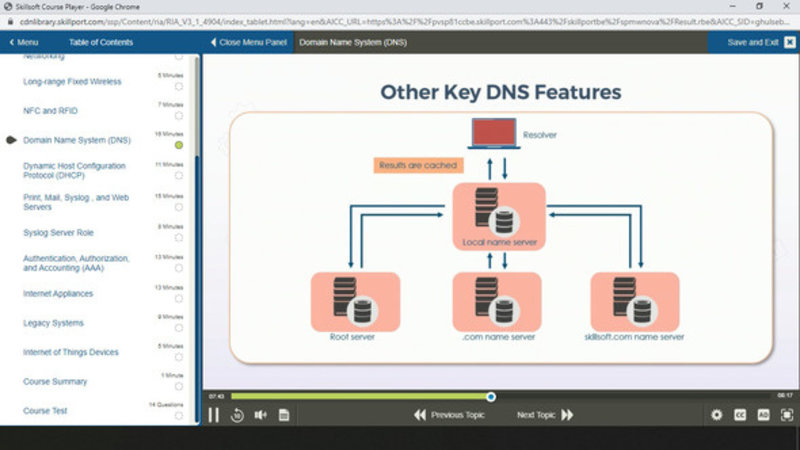Click the Root server icon
Screen dimensions: 800x450
click(x=355, y=302)
